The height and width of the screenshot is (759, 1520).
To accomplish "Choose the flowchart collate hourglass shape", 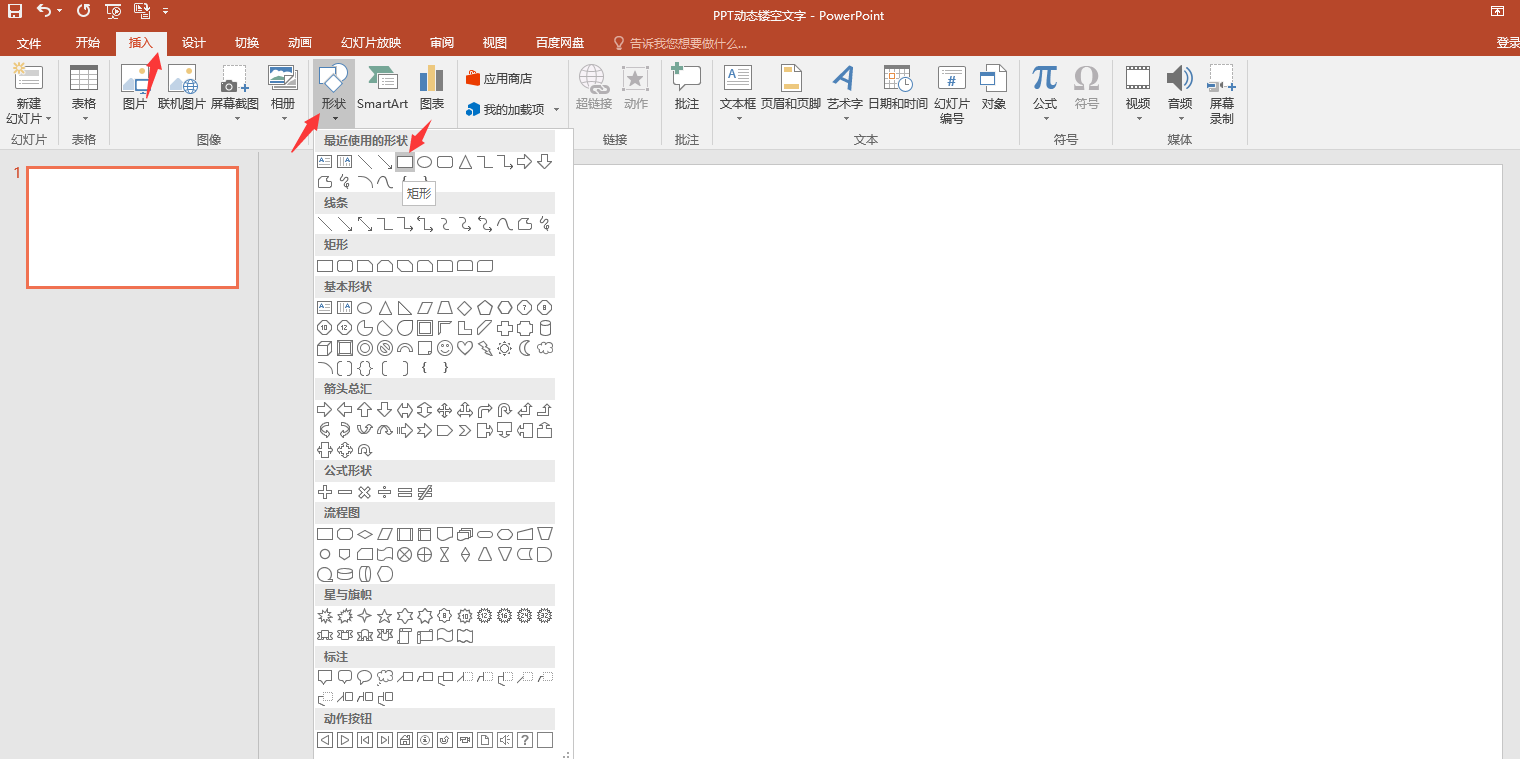I will tap(445, 554).
